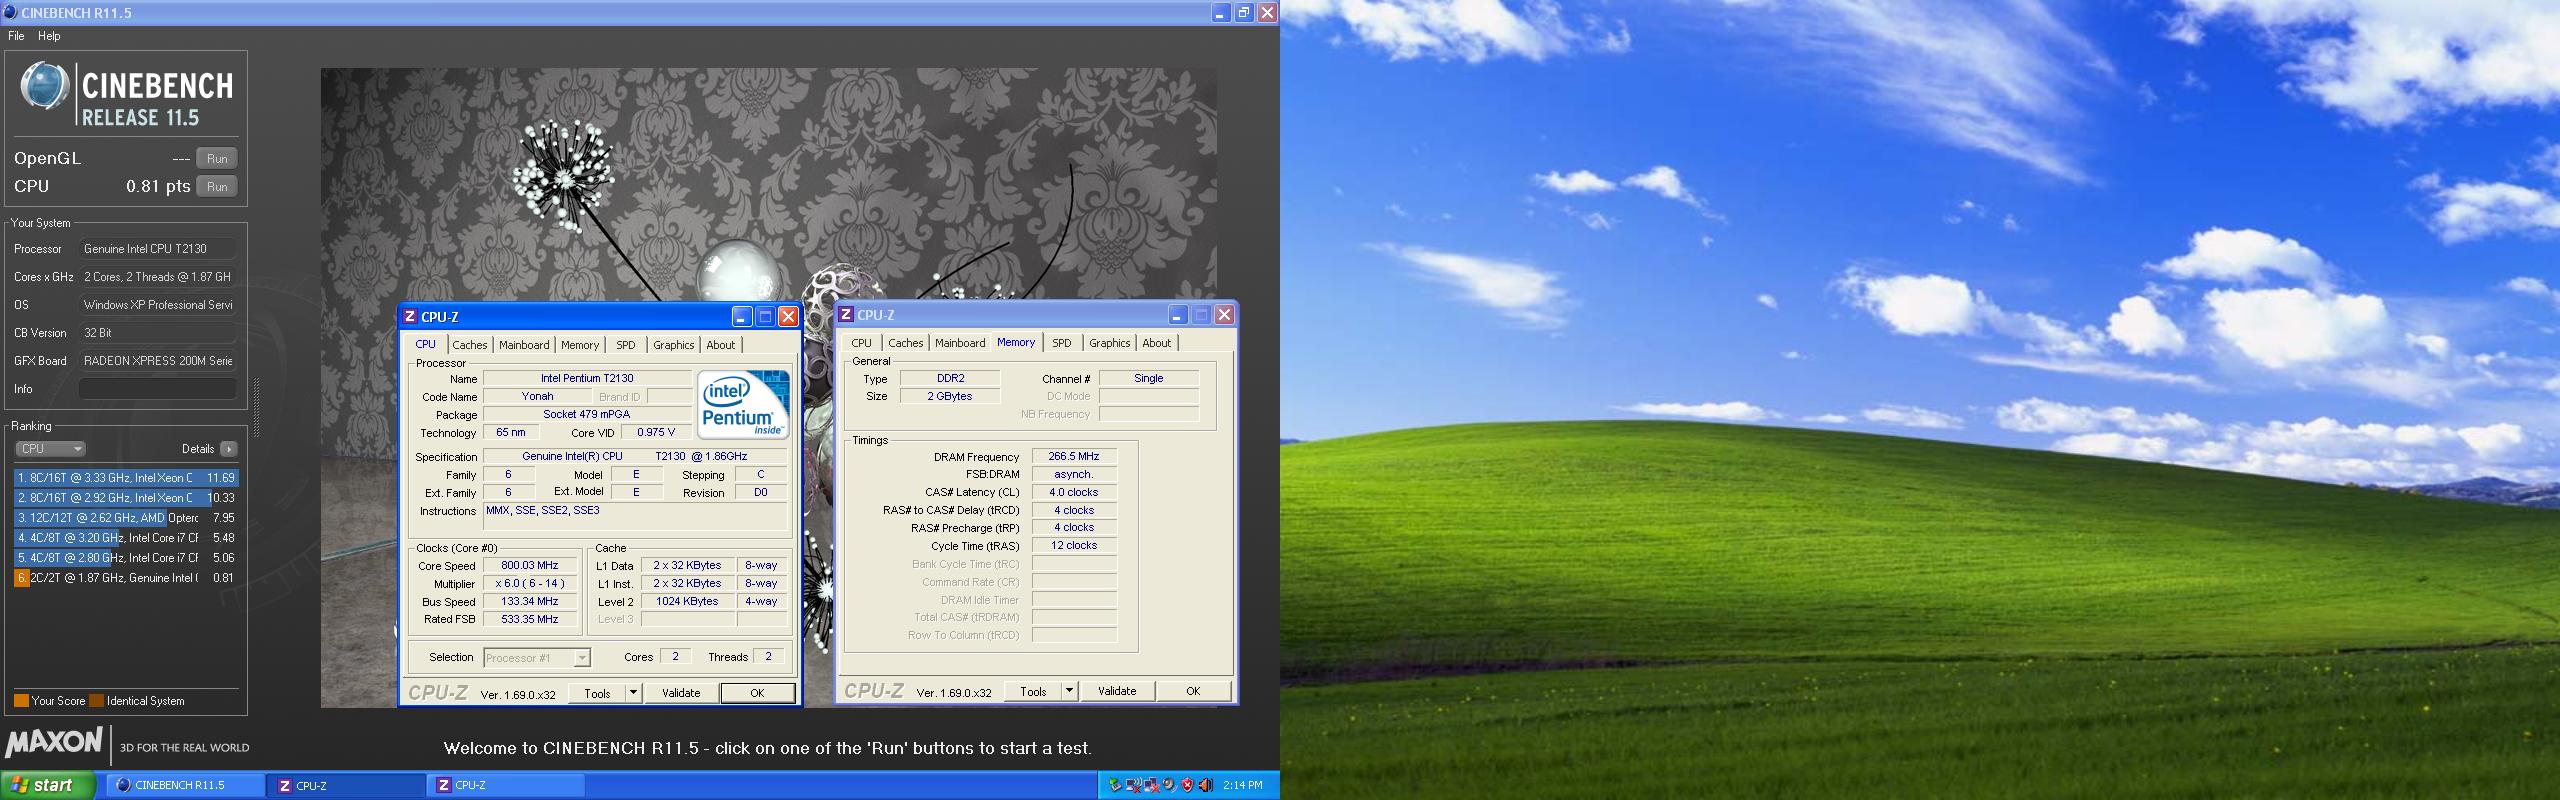Switch to Mainboard tab in left CPU-Z window

(x=524, y=345)
